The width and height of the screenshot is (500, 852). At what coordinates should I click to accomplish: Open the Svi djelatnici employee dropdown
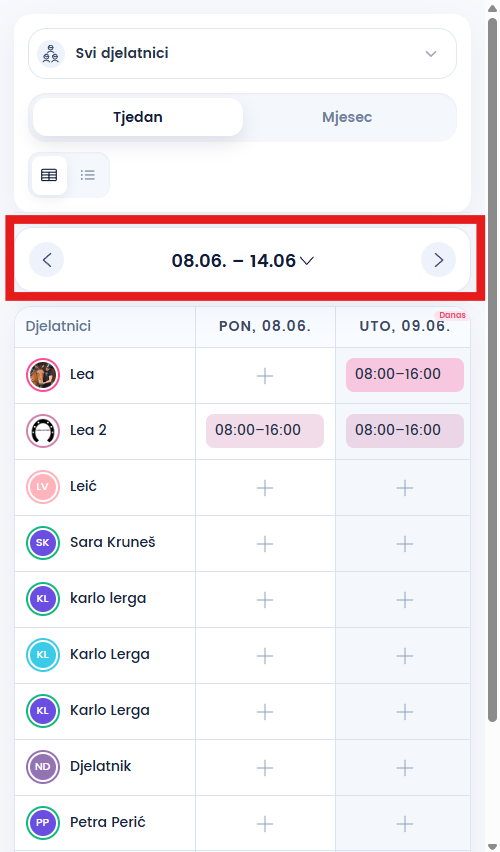[242, 53]
